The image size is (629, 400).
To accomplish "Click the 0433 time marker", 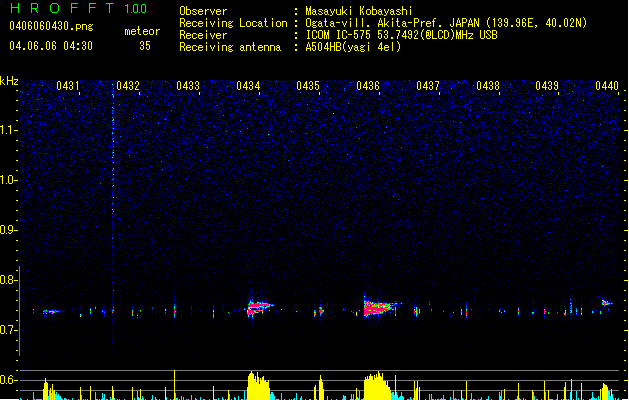I will tap(188, 86).
